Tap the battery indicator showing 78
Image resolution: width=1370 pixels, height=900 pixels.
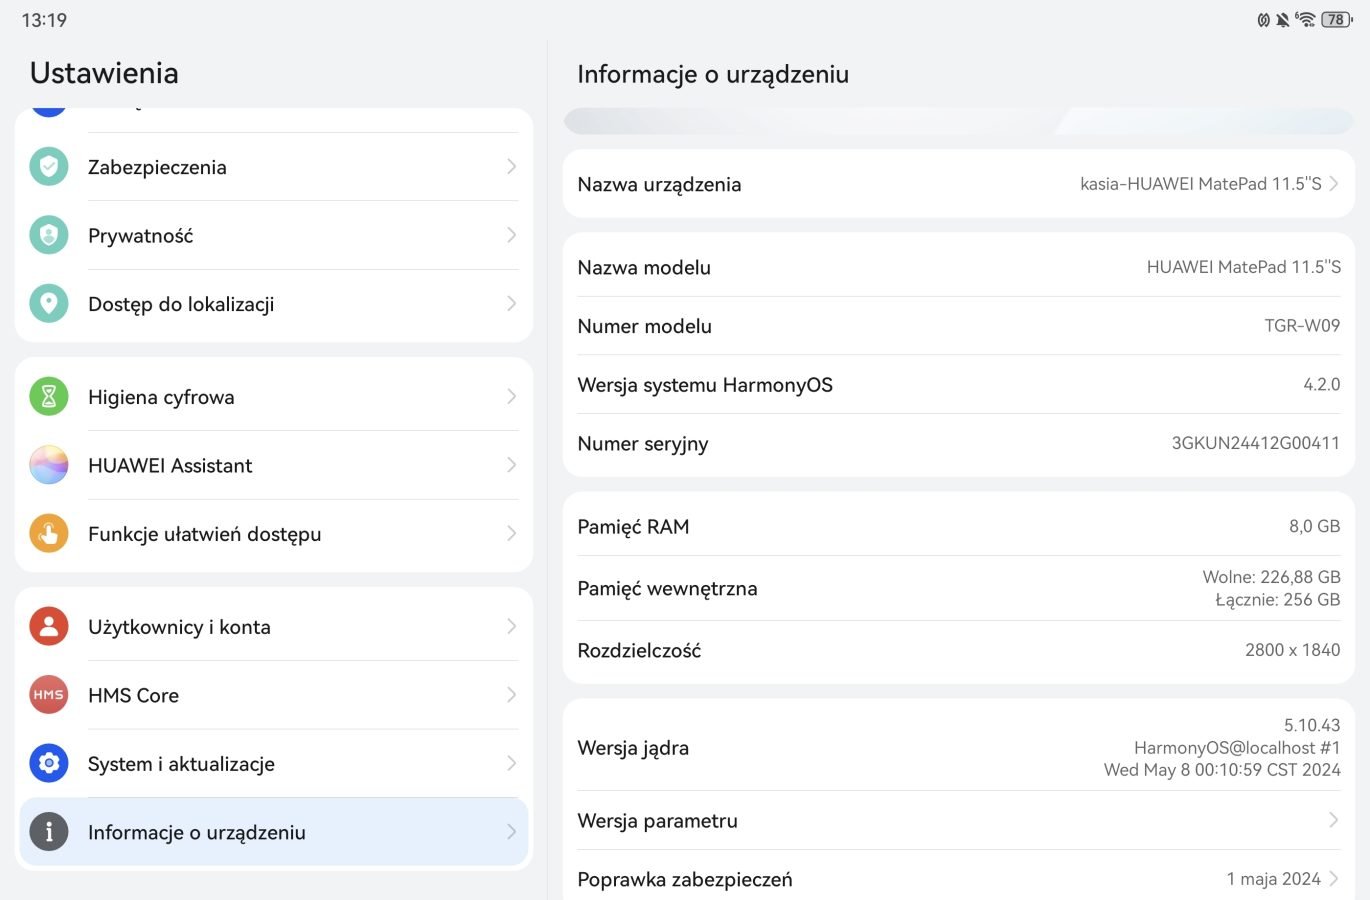click(1337, 19)
